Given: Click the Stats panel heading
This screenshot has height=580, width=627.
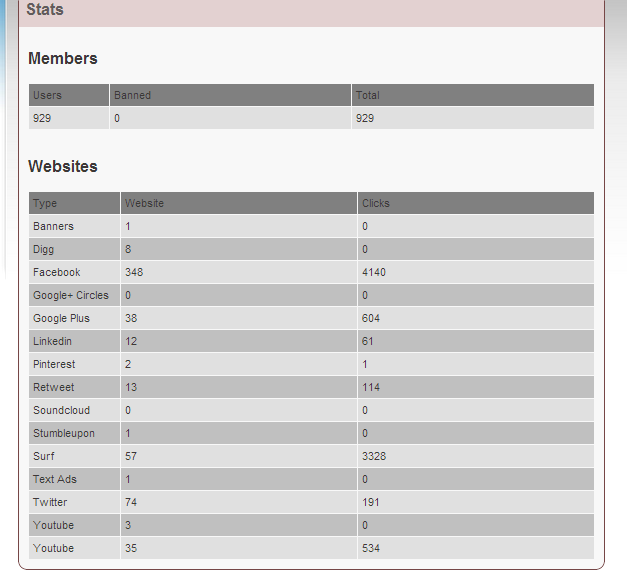Looking at the screenshot, I should pos(45,9).
